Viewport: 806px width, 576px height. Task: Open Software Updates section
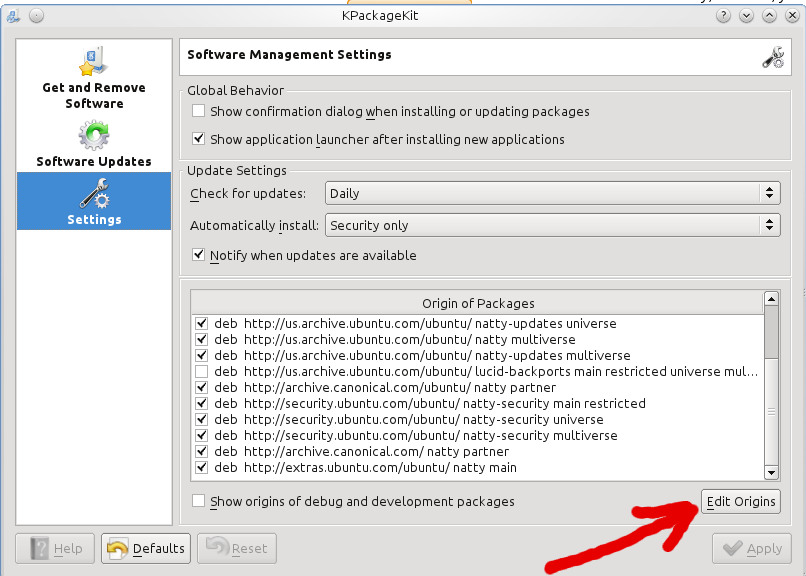click(x=94, y=144)
